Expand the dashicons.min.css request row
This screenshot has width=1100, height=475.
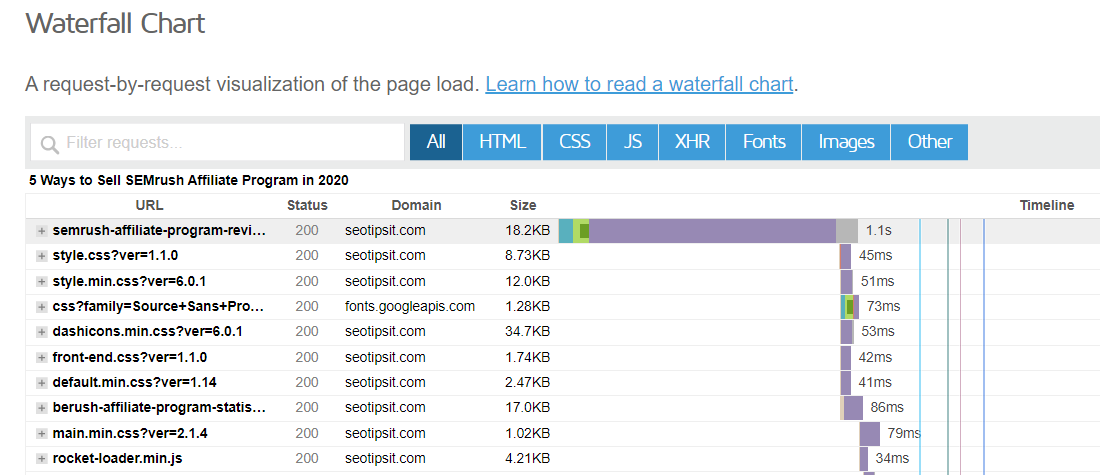[x=42, y=332]
